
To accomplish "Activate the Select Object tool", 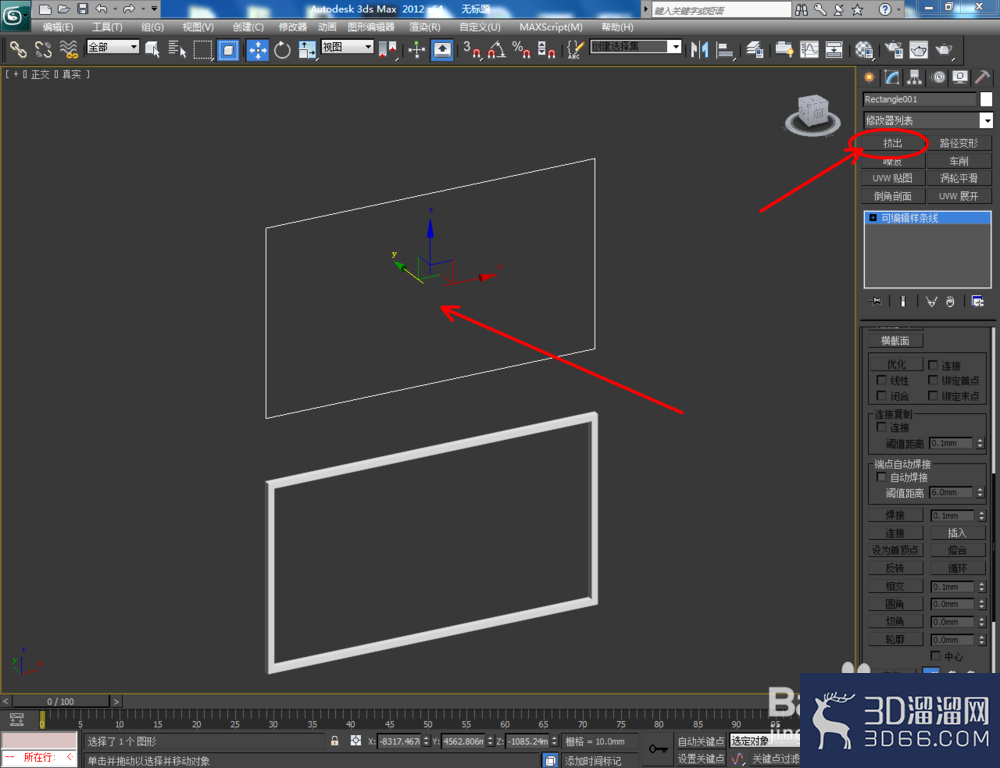I will 152,49.
